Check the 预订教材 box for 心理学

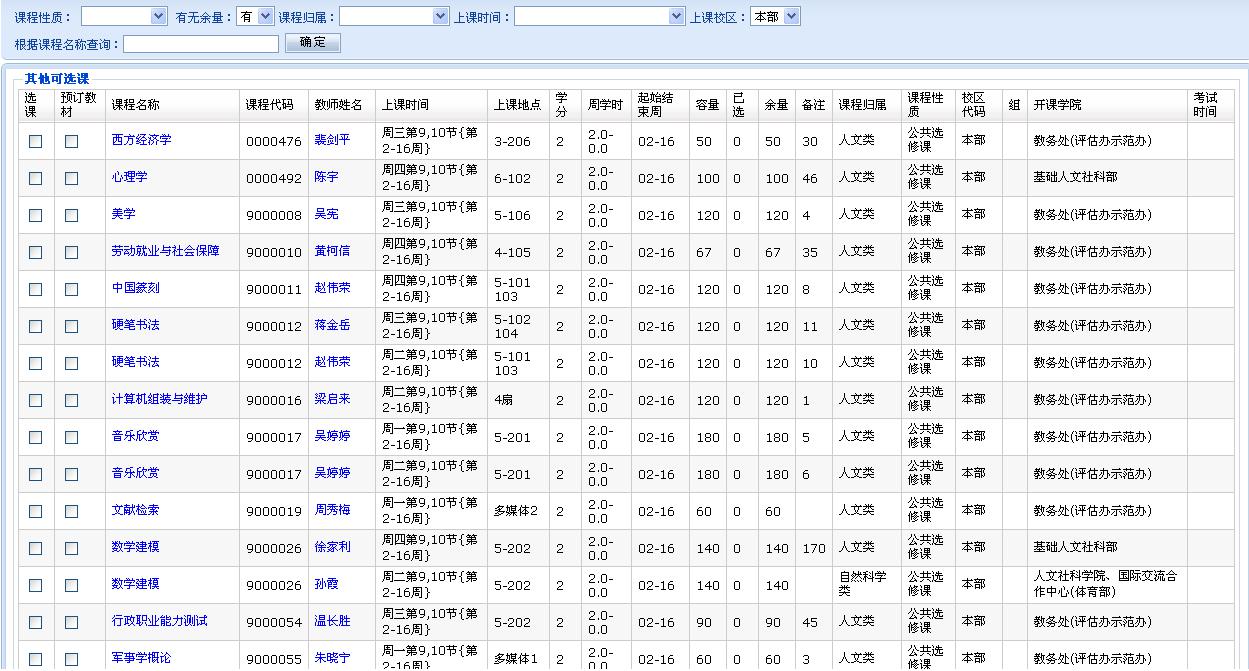click(71, 179)
